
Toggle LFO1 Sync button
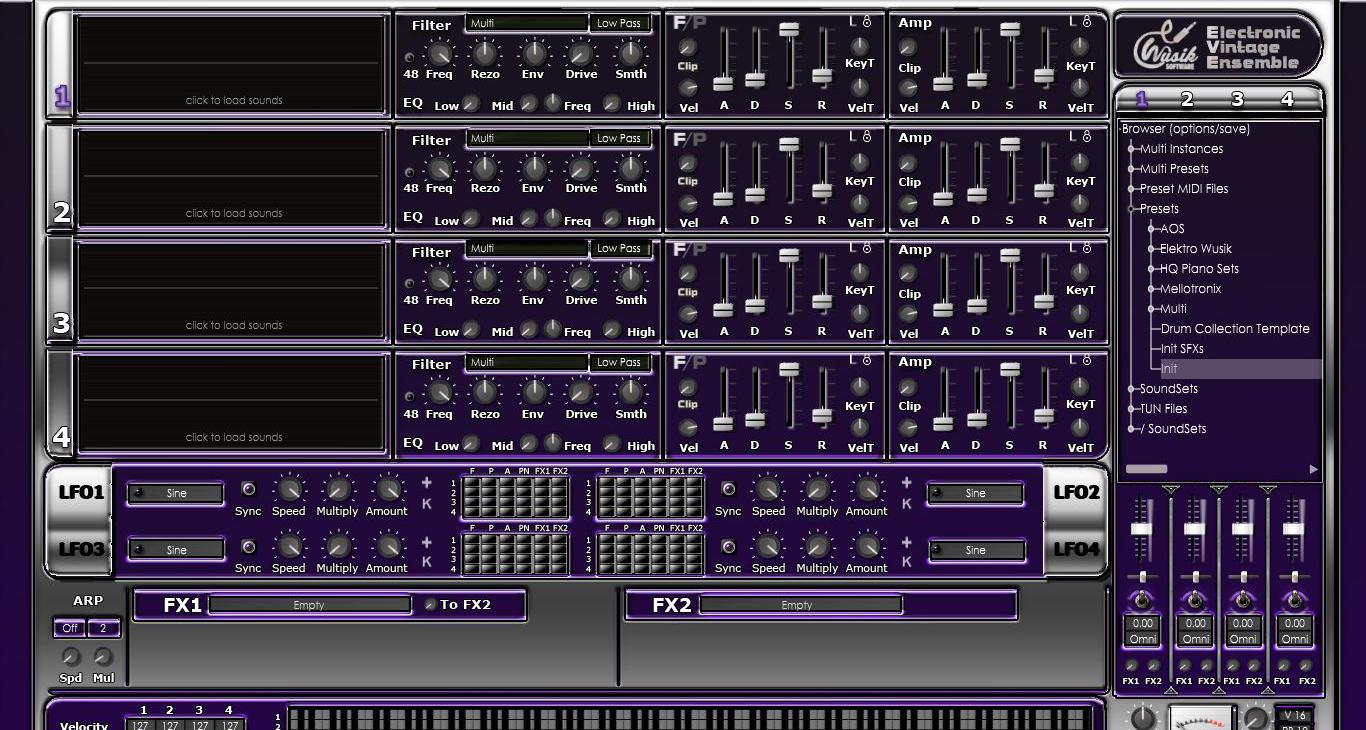click(x=249, y=489)
